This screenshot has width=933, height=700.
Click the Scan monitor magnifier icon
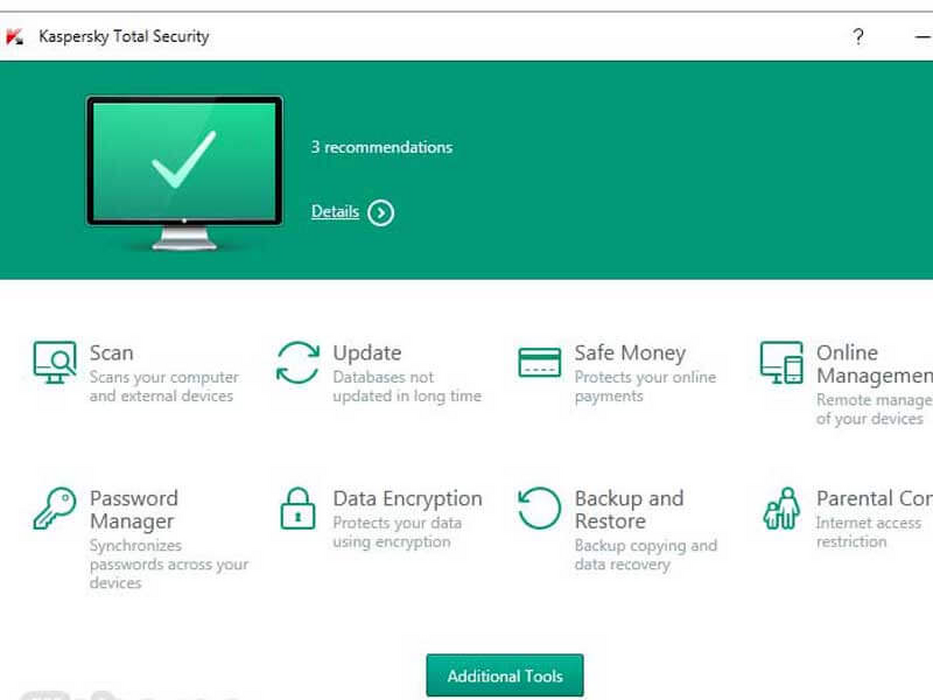[54, 361]
